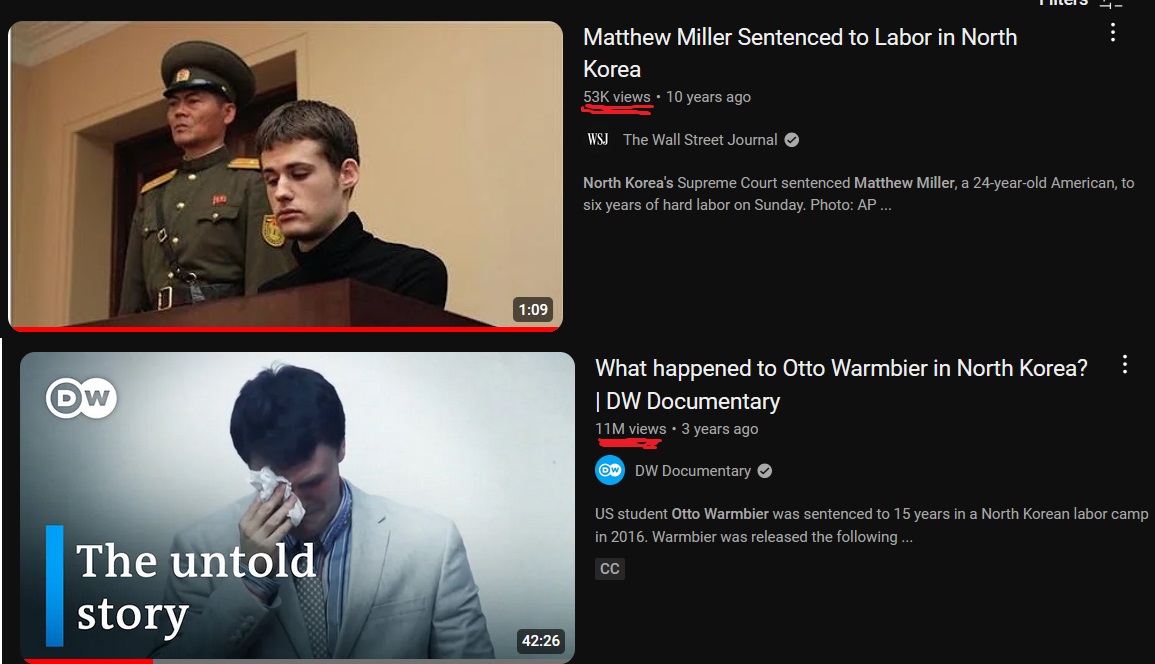Click the red watch-progress bar under Miller thumbnail

click(285, 329)
